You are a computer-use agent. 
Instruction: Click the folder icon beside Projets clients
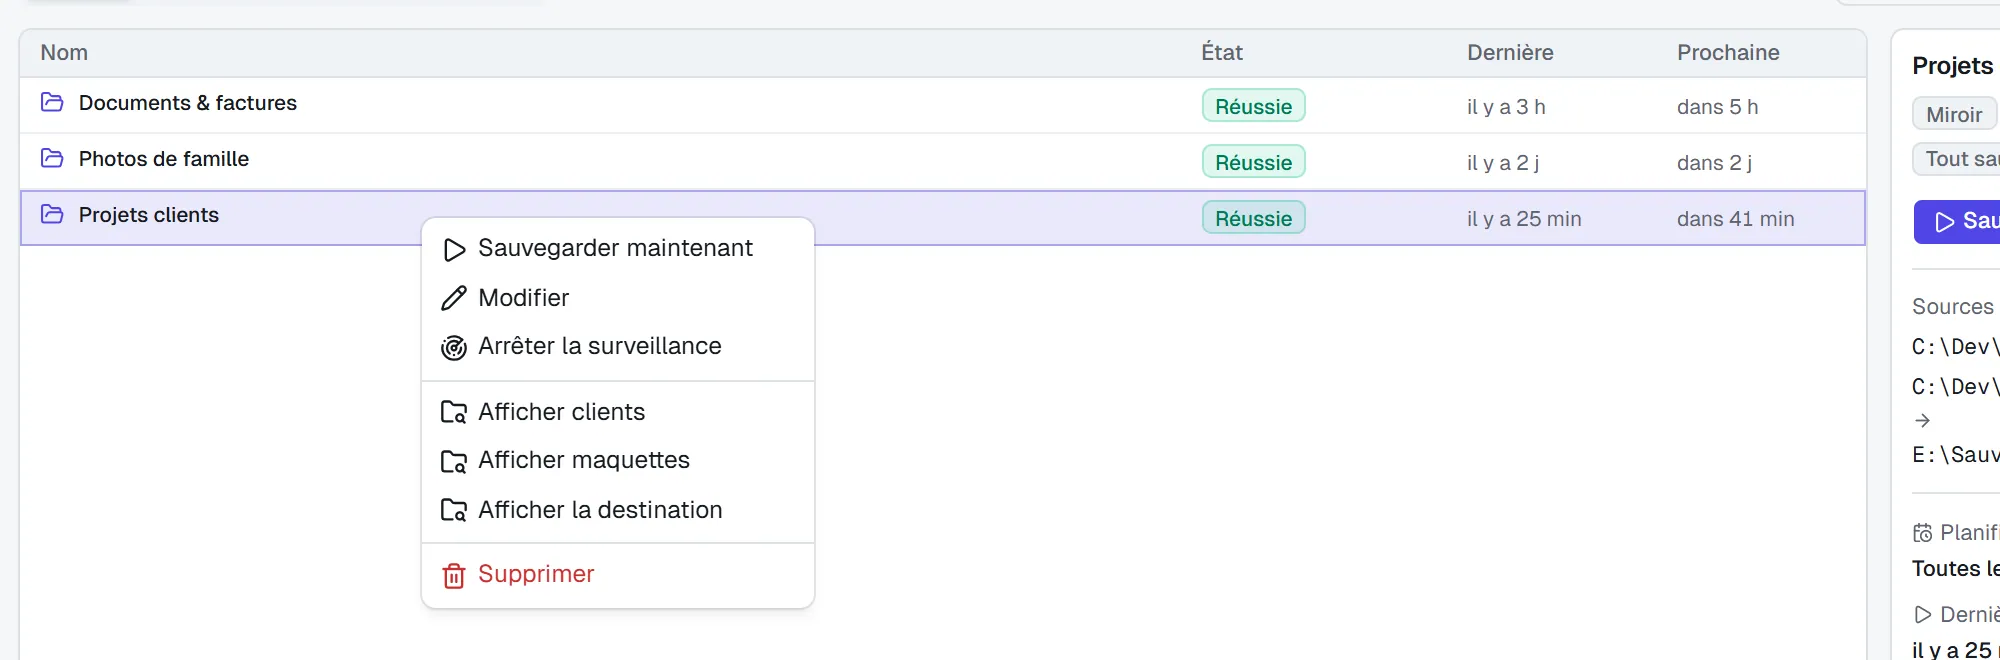[52, 214]
